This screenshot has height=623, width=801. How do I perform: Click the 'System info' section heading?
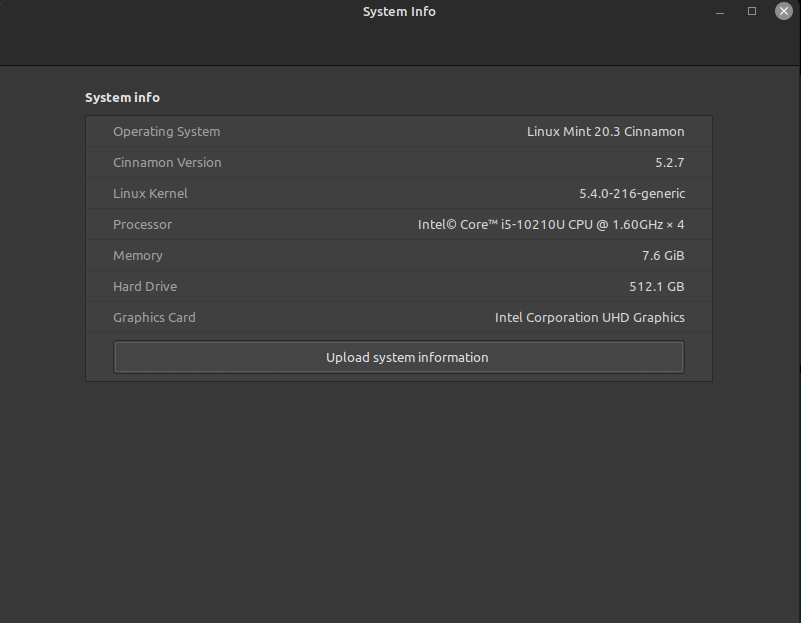(x=122, y=97)
